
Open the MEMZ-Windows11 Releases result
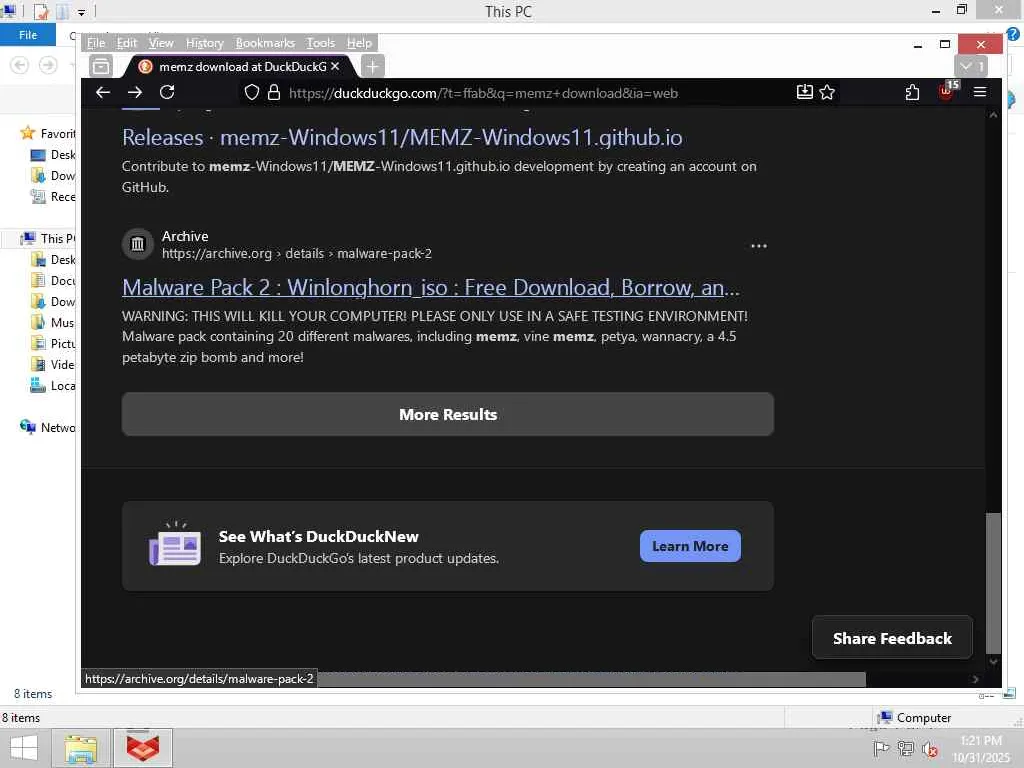[x=402, y=138]
